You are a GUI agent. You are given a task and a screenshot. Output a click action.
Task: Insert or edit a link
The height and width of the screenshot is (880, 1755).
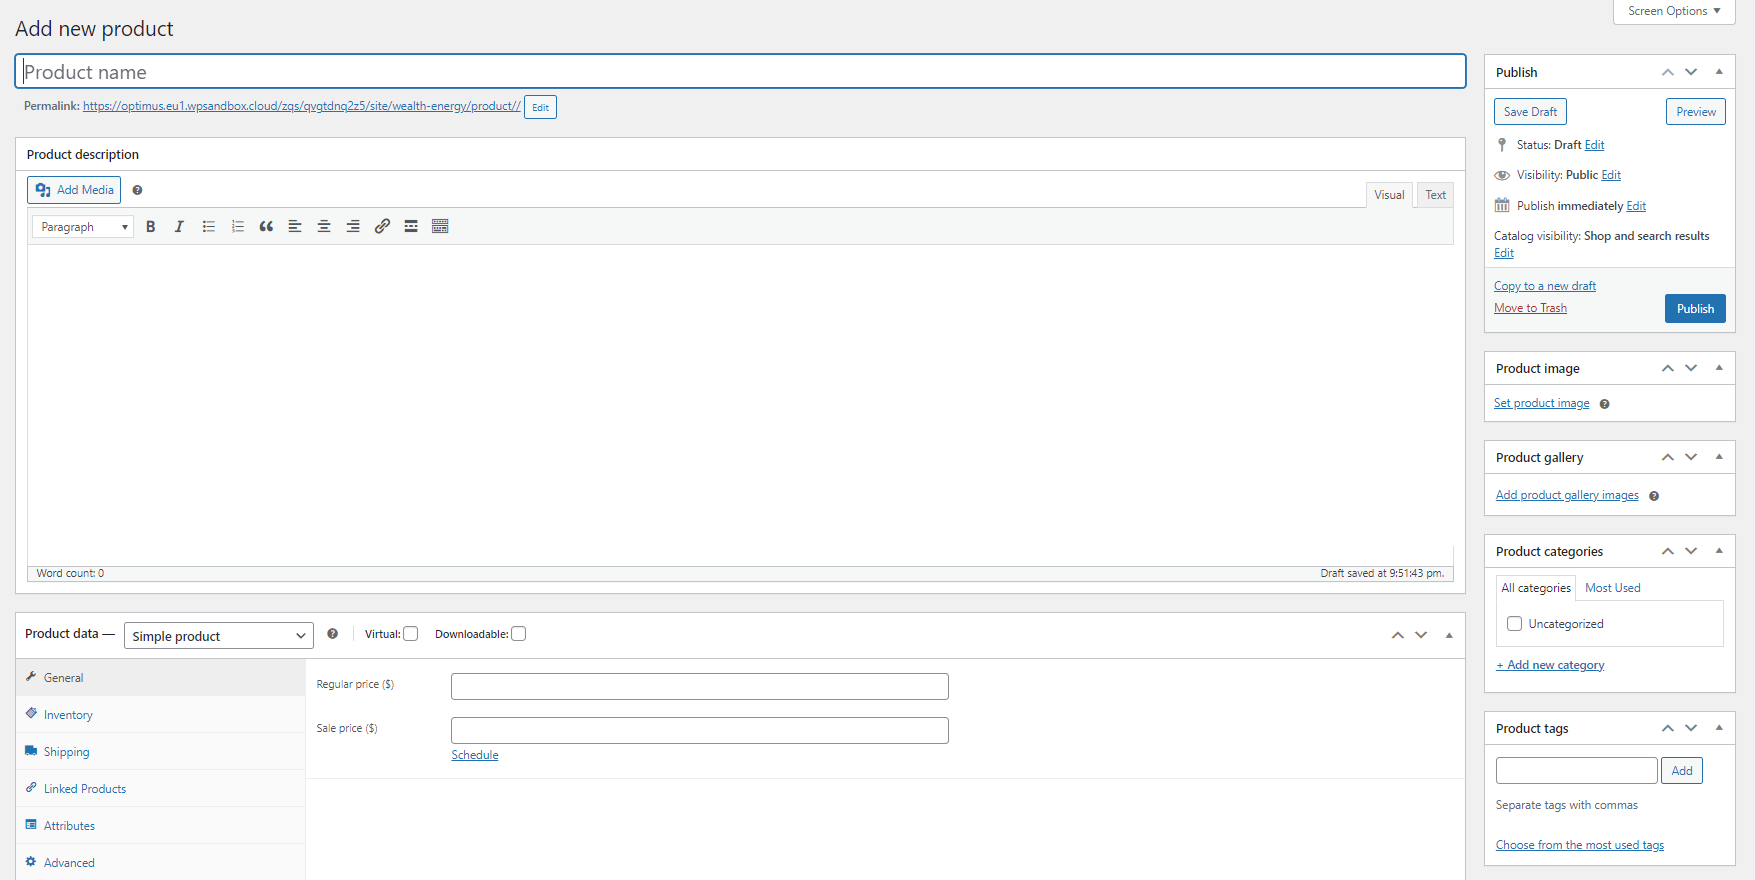[x=382, y=227]
